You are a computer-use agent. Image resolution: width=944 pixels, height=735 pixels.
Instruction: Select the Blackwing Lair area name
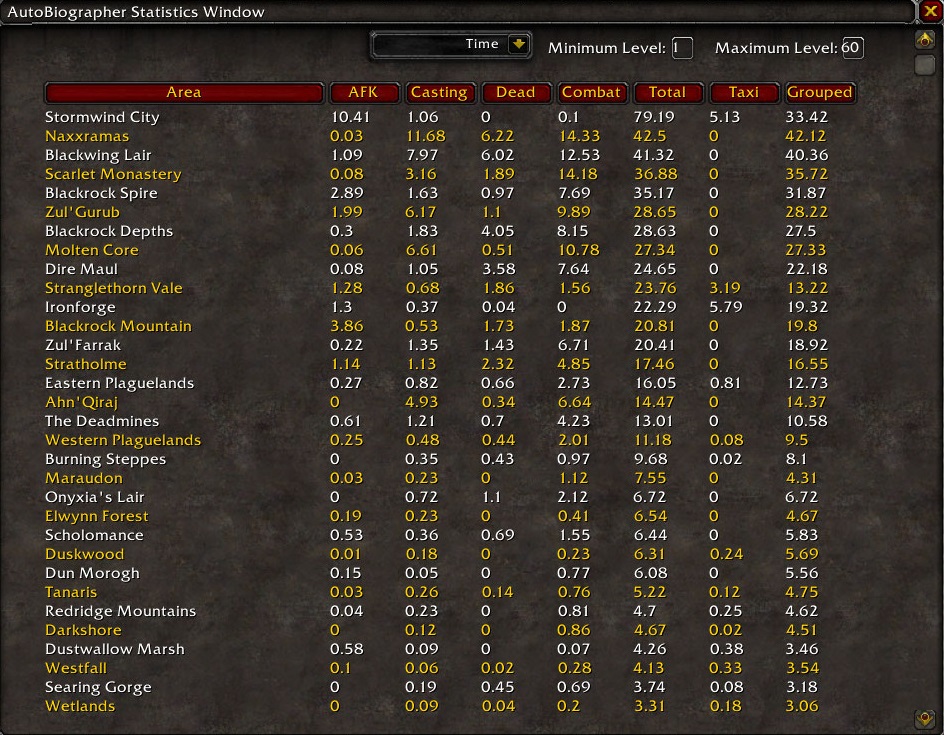coord(98,155)
